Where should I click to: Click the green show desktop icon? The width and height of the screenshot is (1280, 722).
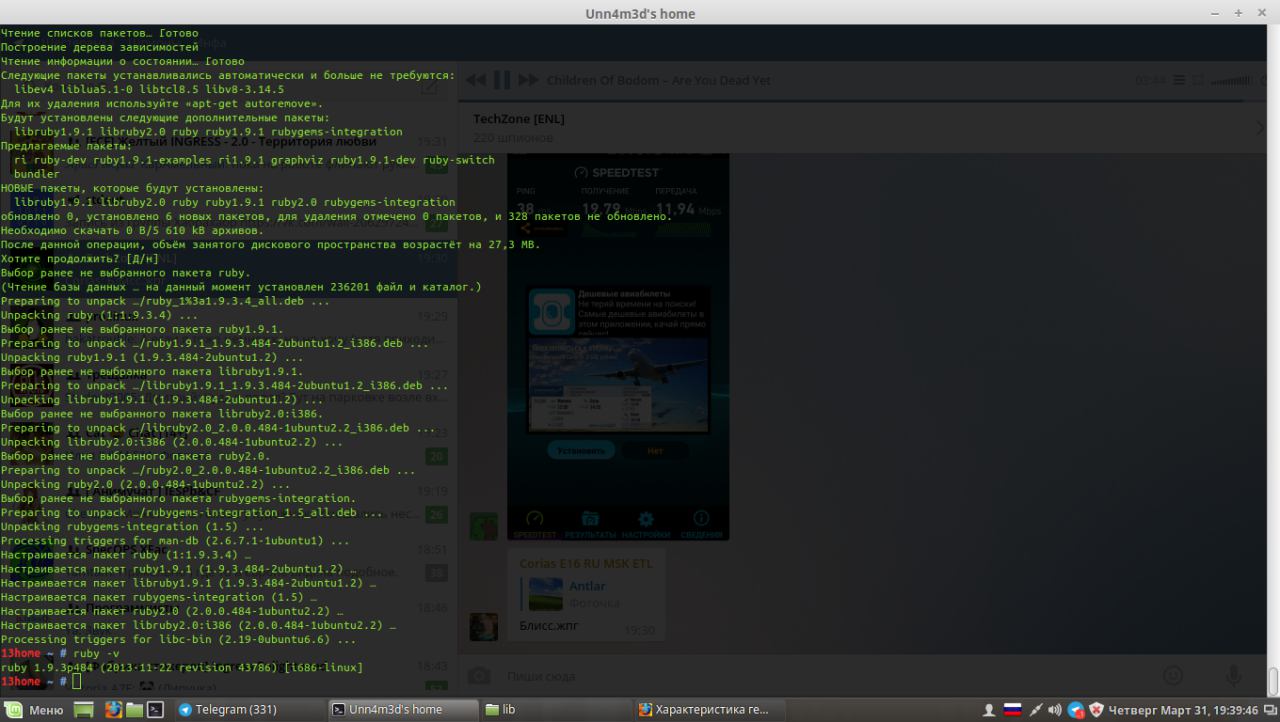pyautogui.click(x=84, y=710)
